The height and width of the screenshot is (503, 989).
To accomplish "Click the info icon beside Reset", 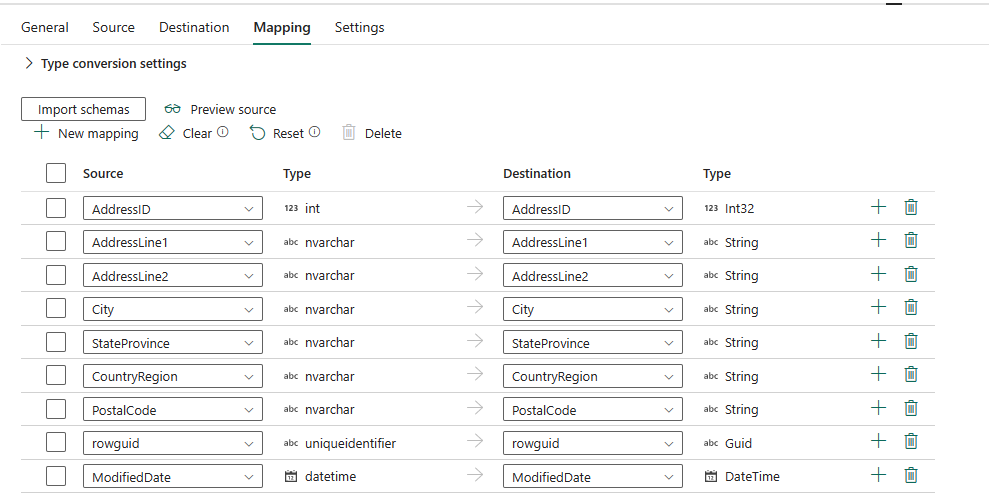I will click(314, 132).
